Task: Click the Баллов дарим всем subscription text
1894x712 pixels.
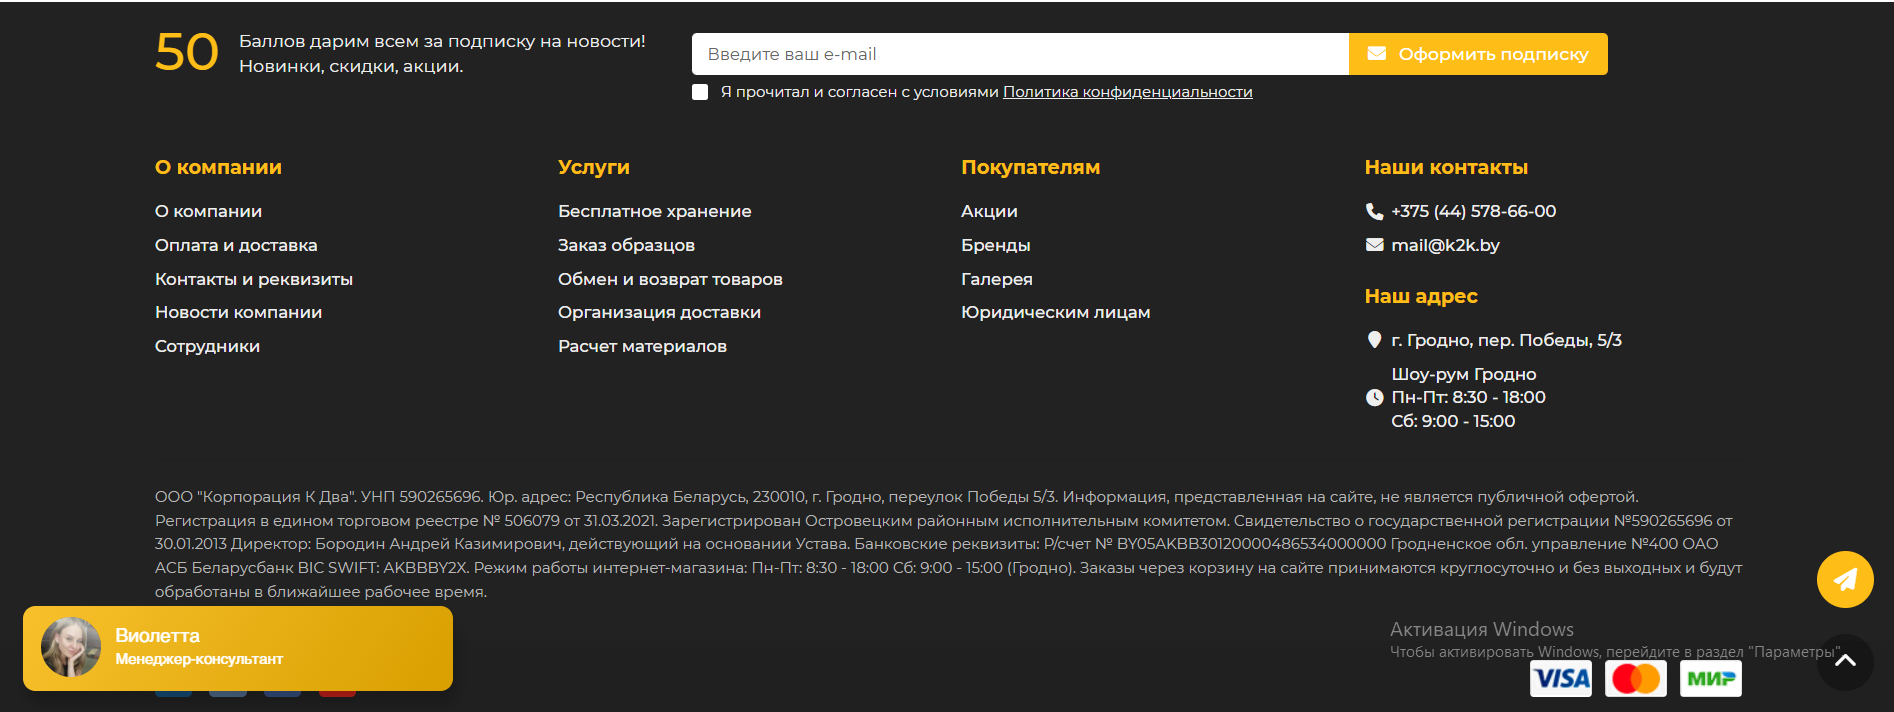Action: tap(442, 54)
